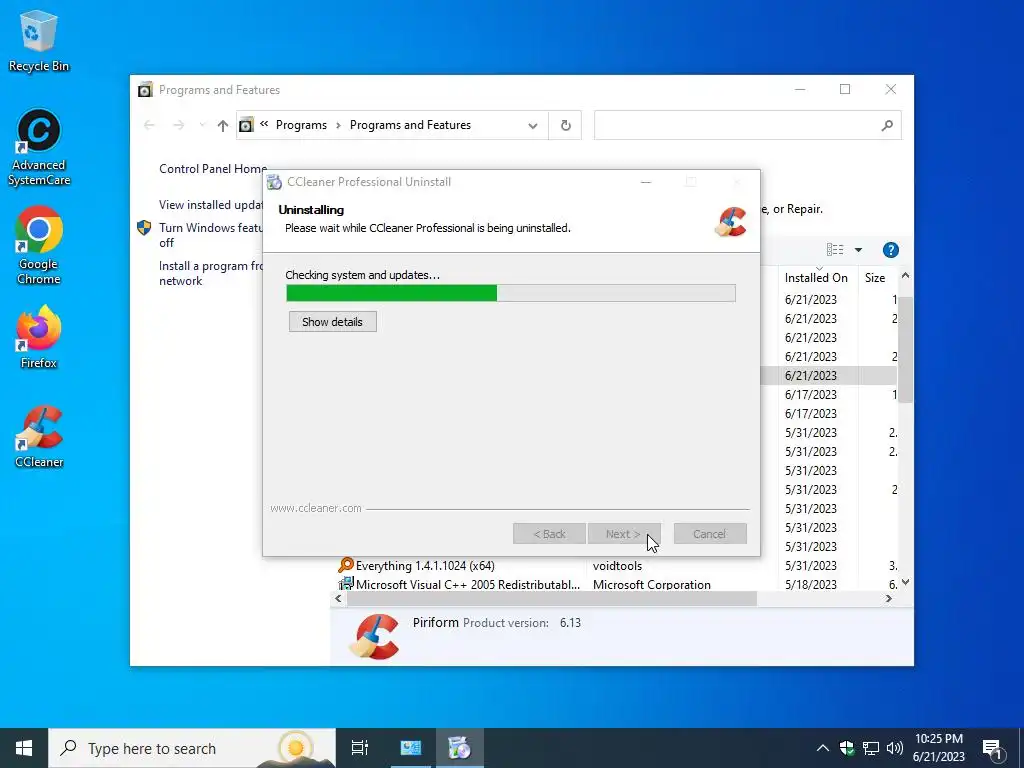Click the Up arrow in Programs and Features
The image size is (1024, 768).
pyautogui.click(x=223, y=125)
